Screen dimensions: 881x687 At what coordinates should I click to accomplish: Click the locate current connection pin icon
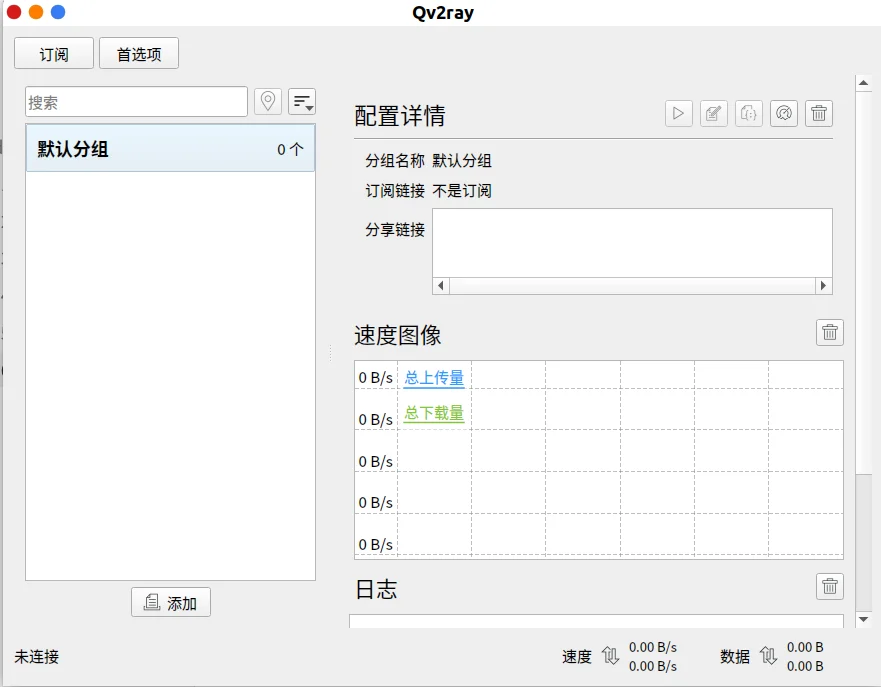[268, 102]
